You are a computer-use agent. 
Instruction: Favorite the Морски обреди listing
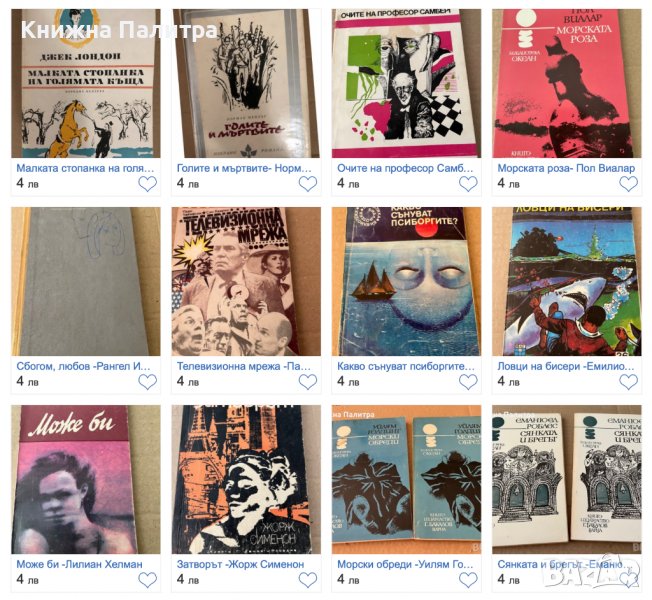tap(468, 580)
